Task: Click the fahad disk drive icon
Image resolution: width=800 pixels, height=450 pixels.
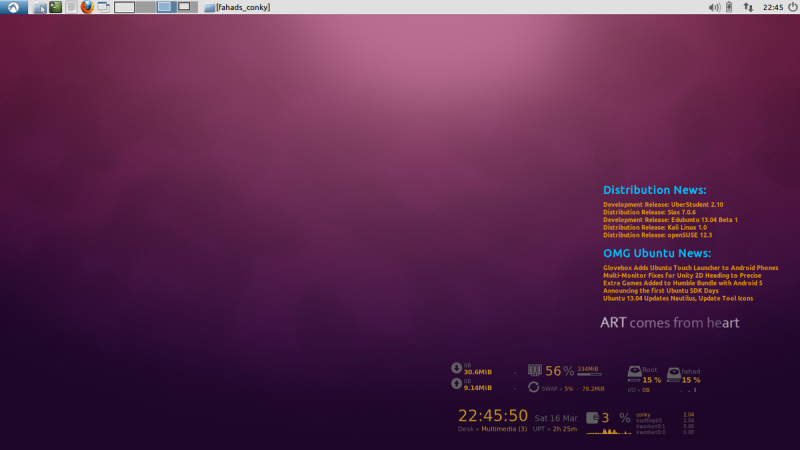Action: click(x=673, y=375)
